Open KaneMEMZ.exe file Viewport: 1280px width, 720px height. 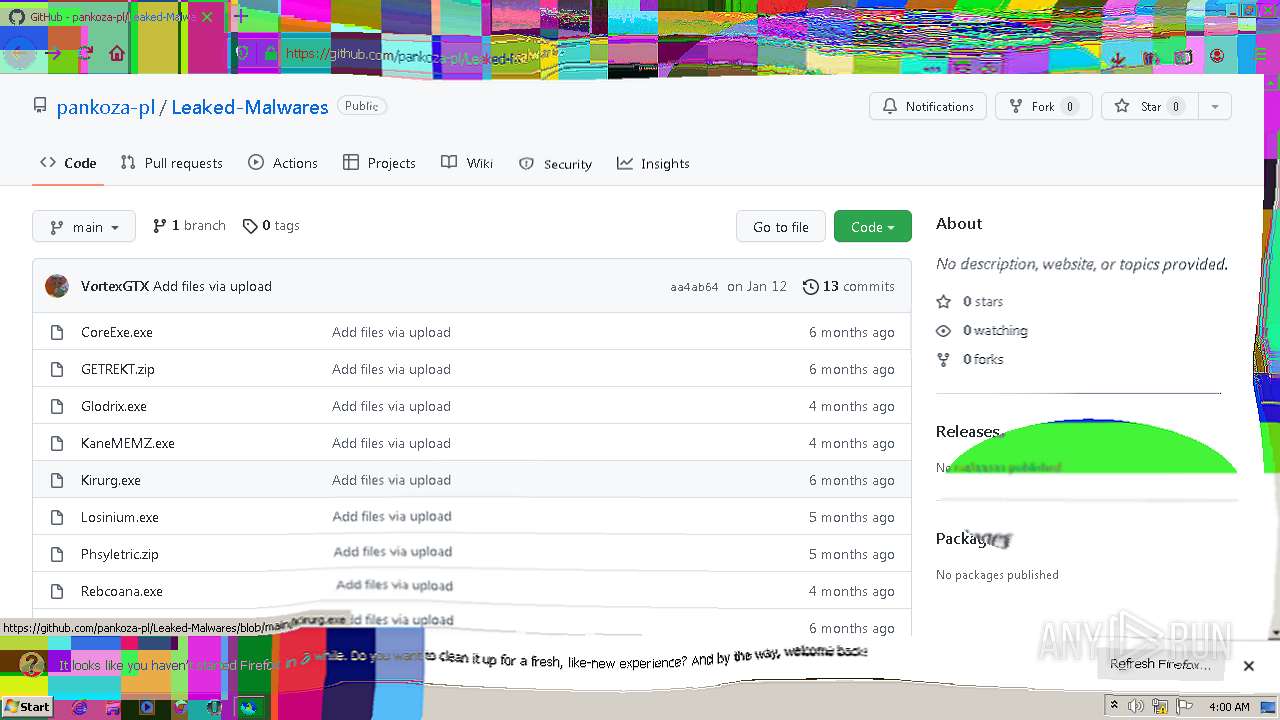pos(128,443)
